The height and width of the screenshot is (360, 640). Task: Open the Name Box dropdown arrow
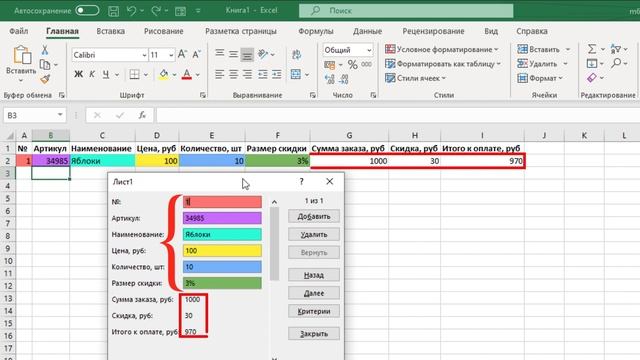pyautogui.click(x=60, y=115)
